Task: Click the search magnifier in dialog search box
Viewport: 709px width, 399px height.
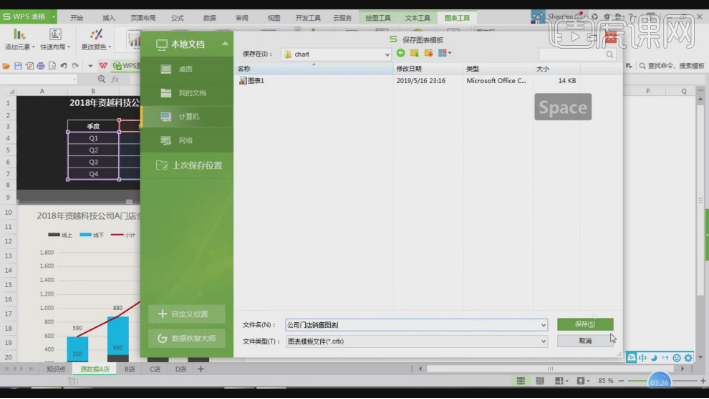Action: coord(610,54)
